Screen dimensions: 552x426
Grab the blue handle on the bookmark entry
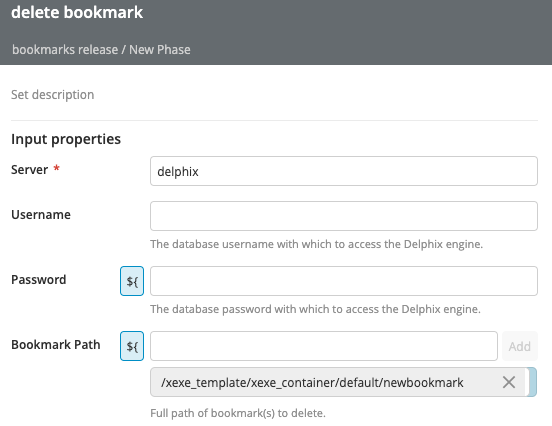pyautogui.click(x=532, y=382)
